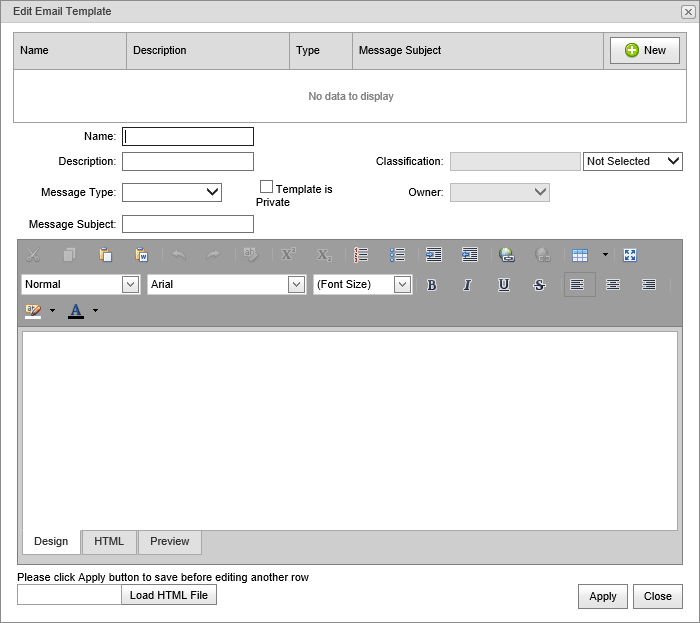Check the Template is Private checkbox
Viewport: 700px width, 623px height.
266,187
